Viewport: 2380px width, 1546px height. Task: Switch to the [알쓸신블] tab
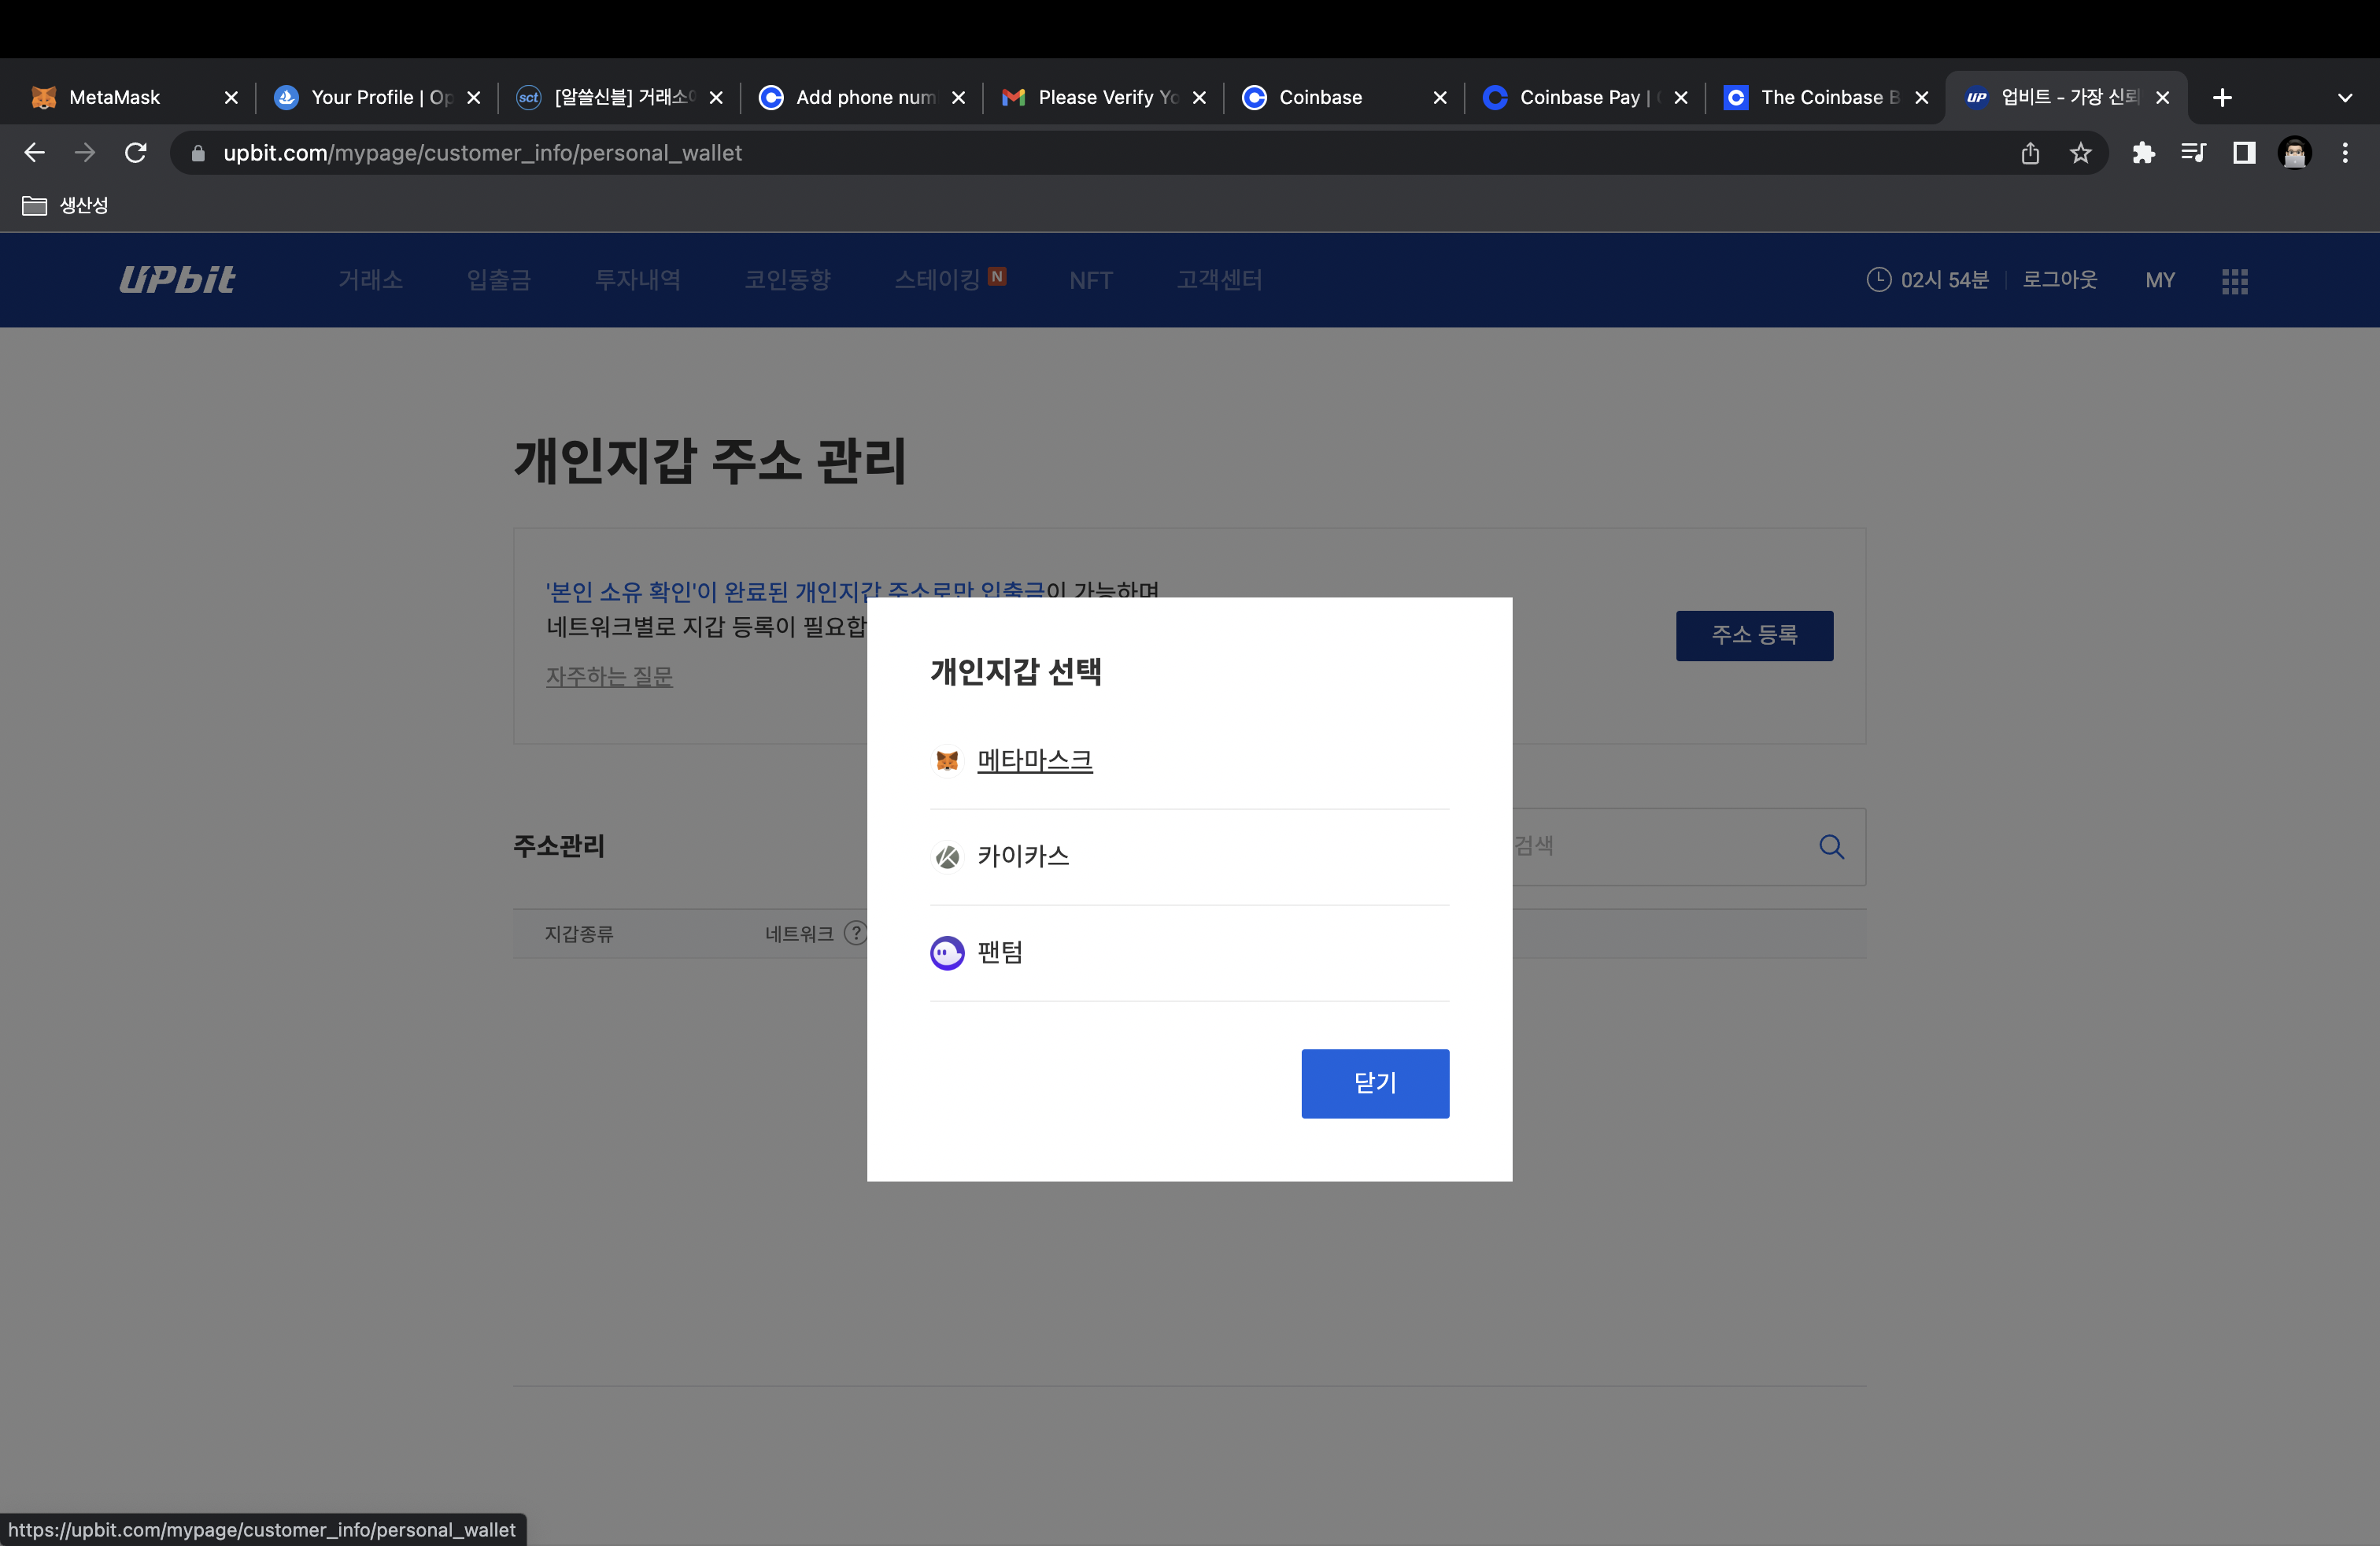tap(618, 97)
